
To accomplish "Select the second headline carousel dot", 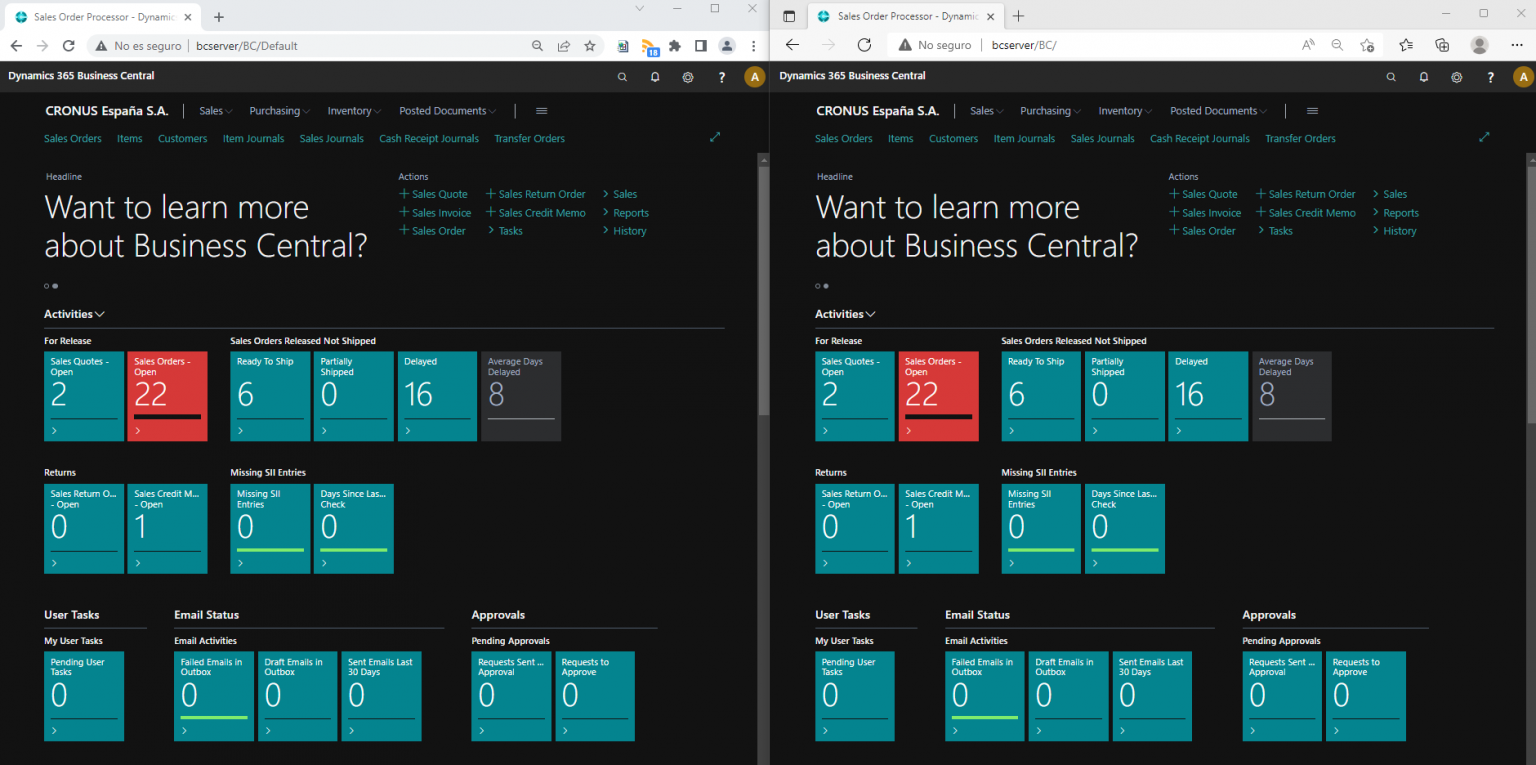I will click(x=57, y=285).
